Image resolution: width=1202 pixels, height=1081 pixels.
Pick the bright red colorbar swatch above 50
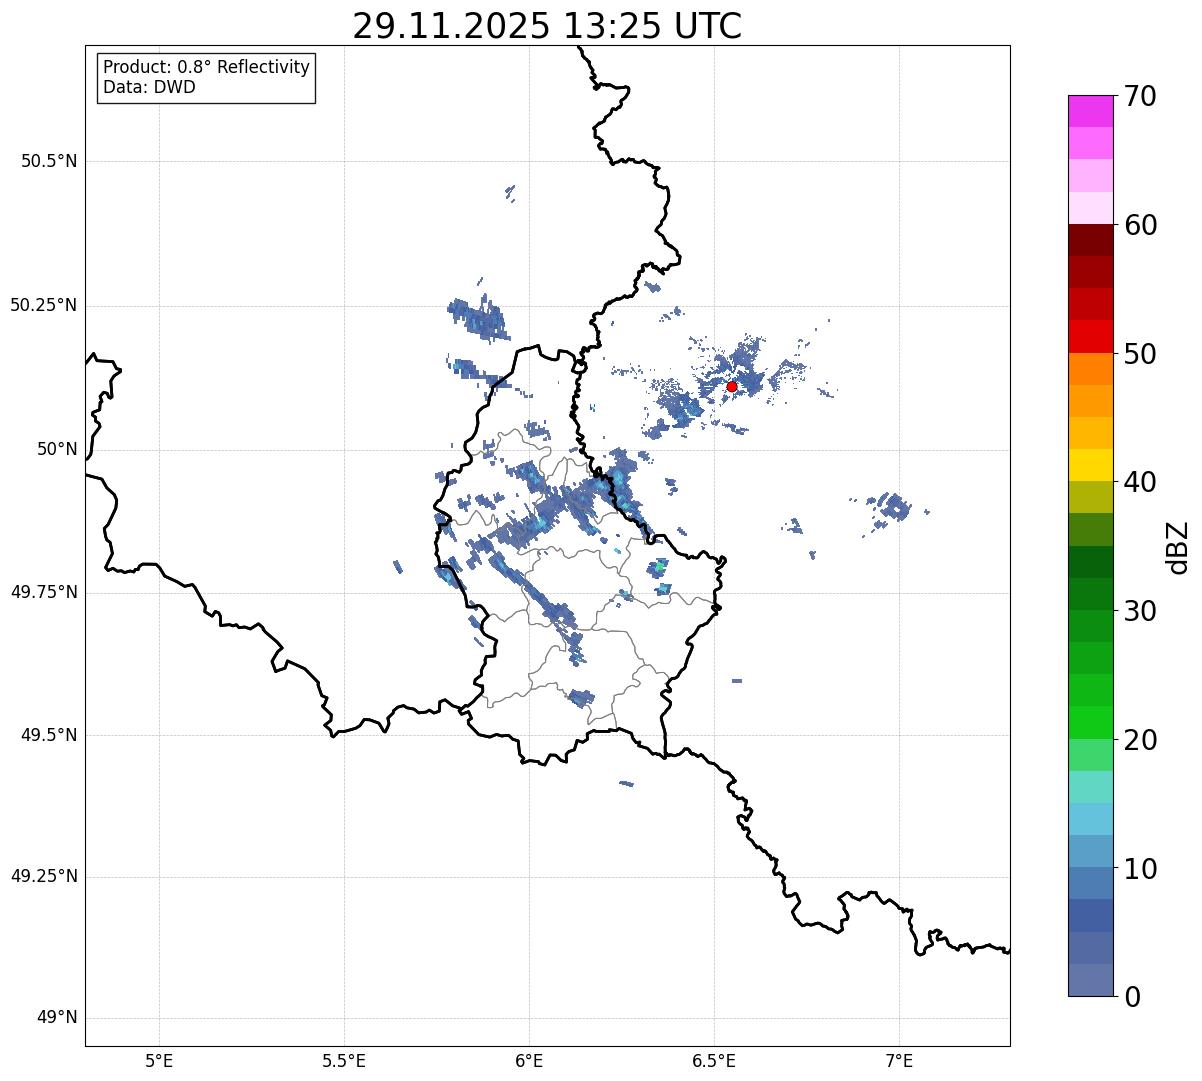(1090, 337)
